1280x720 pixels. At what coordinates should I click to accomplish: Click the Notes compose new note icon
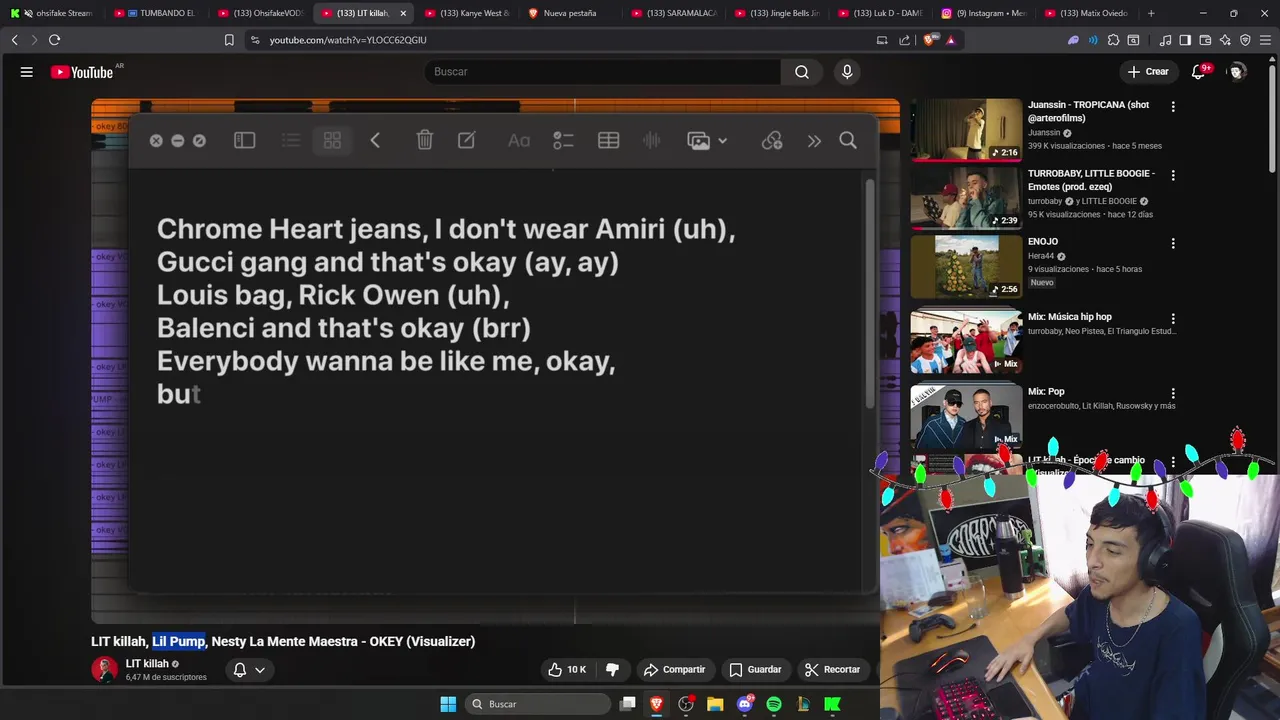(x=467, y=140)
